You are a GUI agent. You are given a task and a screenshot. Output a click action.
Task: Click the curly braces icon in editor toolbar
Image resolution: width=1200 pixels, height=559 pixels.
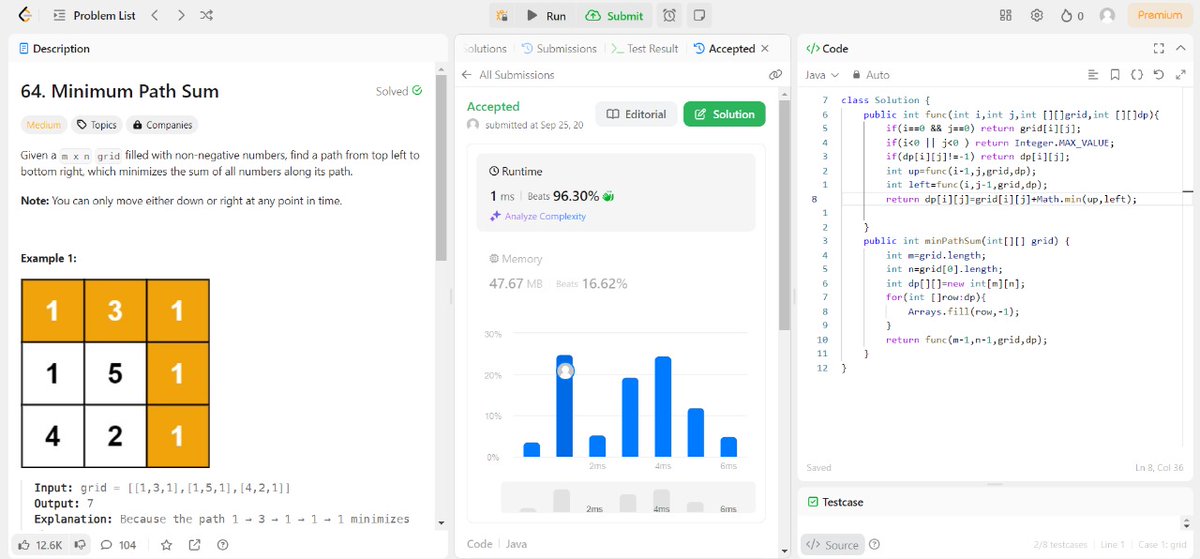point(1137,75)
